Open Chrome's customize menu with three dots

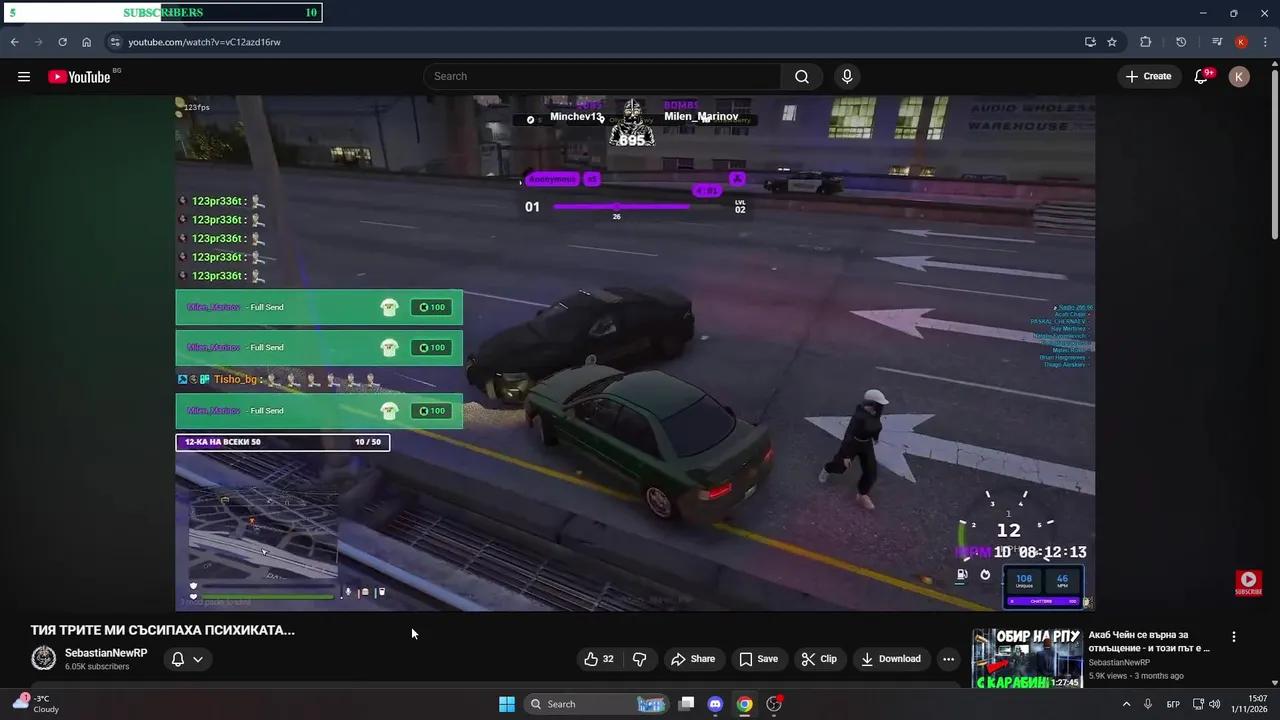[x=1263, y=42]
